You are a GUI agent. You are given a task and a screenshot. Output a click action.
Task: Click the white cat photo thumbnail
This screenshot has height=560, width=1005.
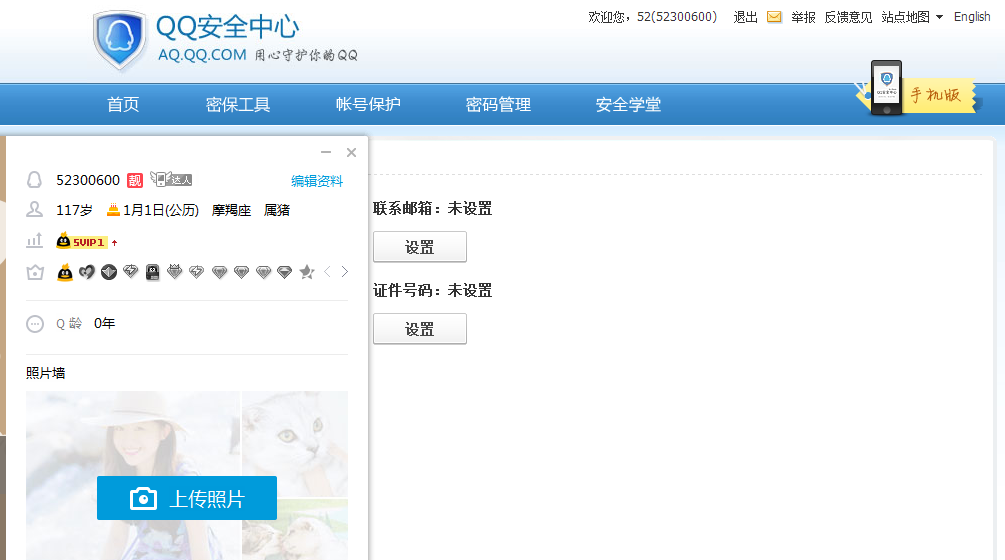[x=295, y=443]
